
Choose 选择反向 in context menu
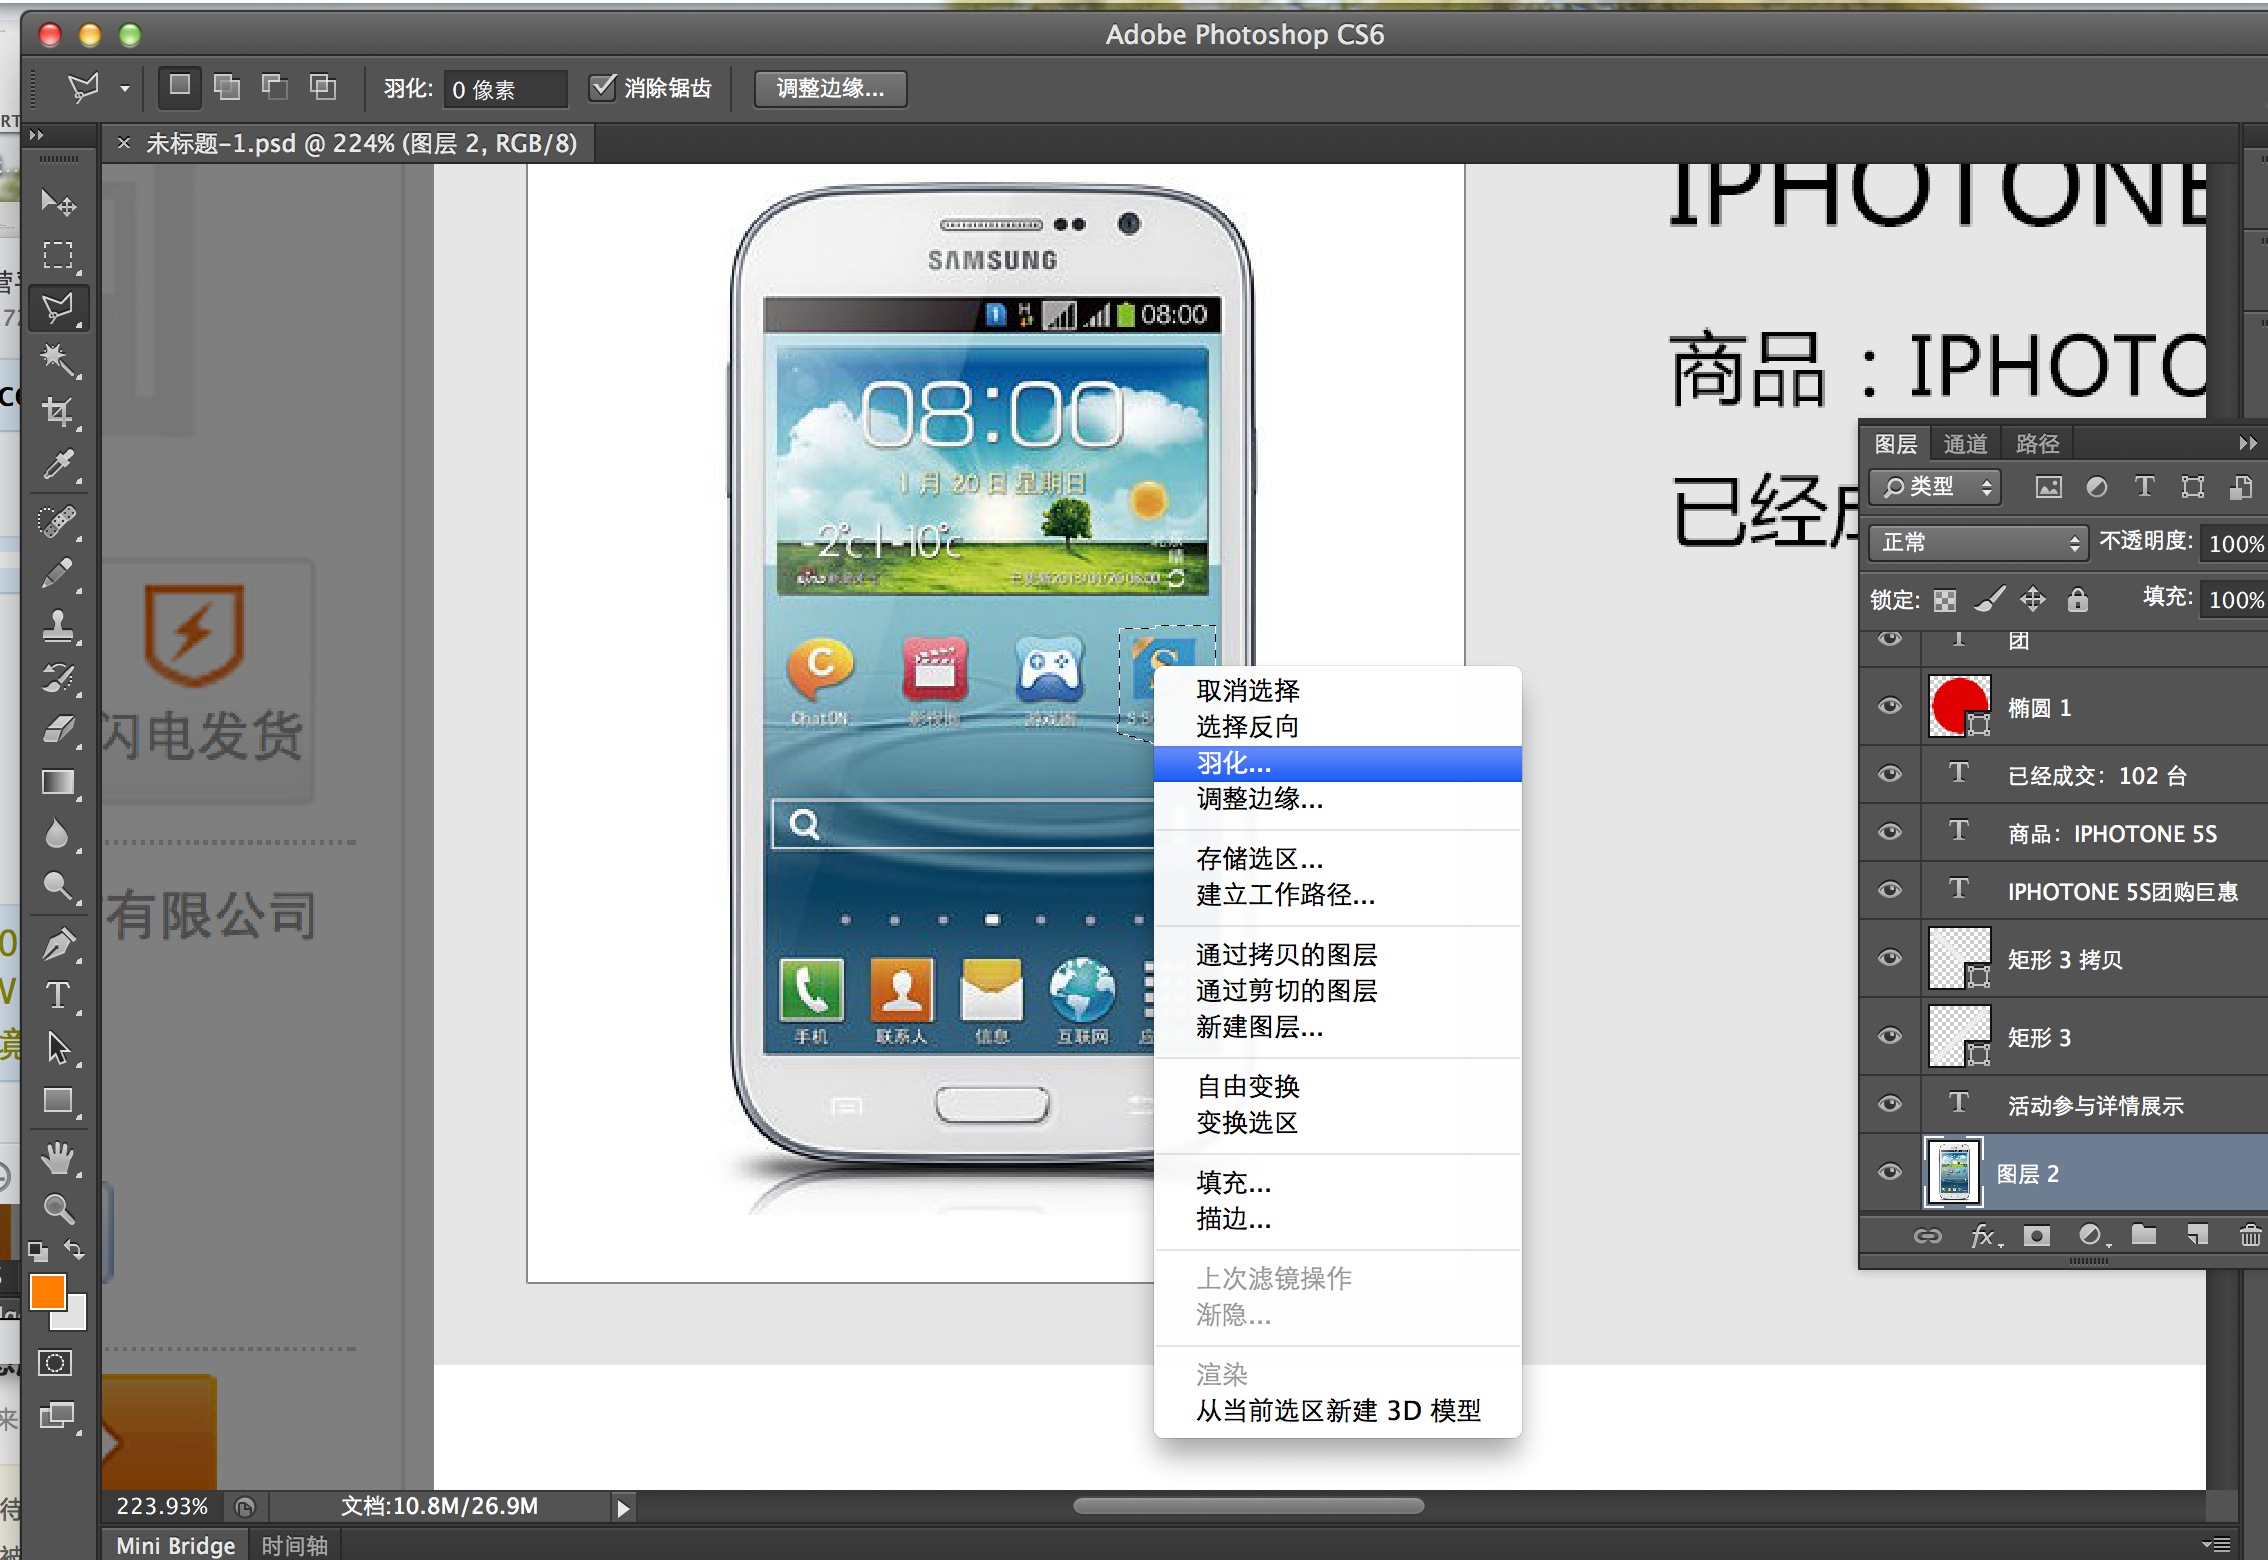(1338, 727)
